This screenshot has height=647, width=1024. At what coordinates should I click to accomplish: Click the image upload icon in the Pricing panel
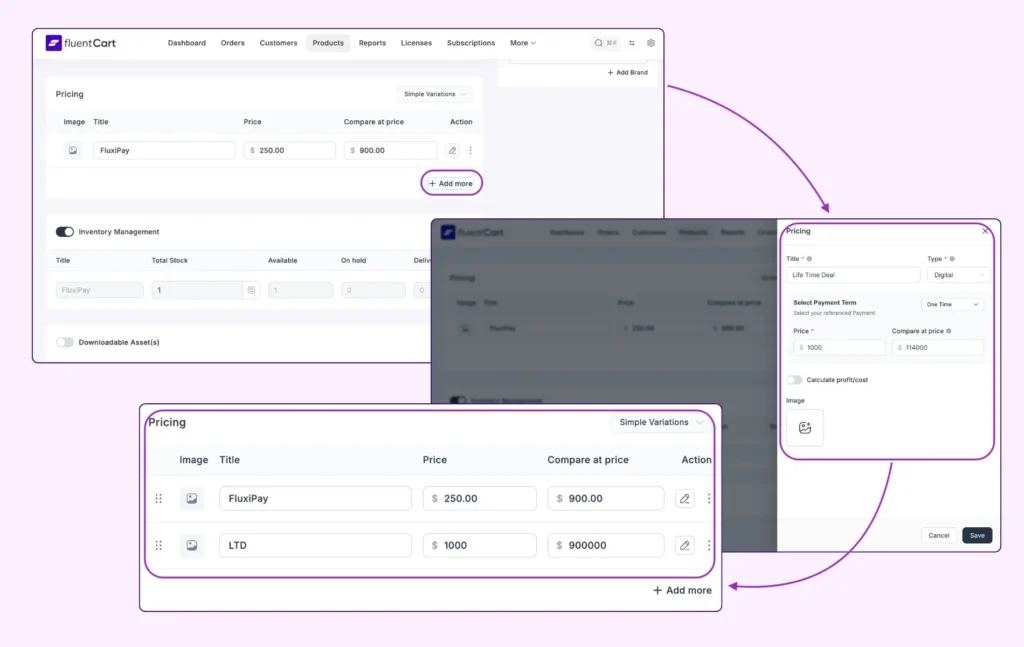pyautogui.click(x=805, y=428)
